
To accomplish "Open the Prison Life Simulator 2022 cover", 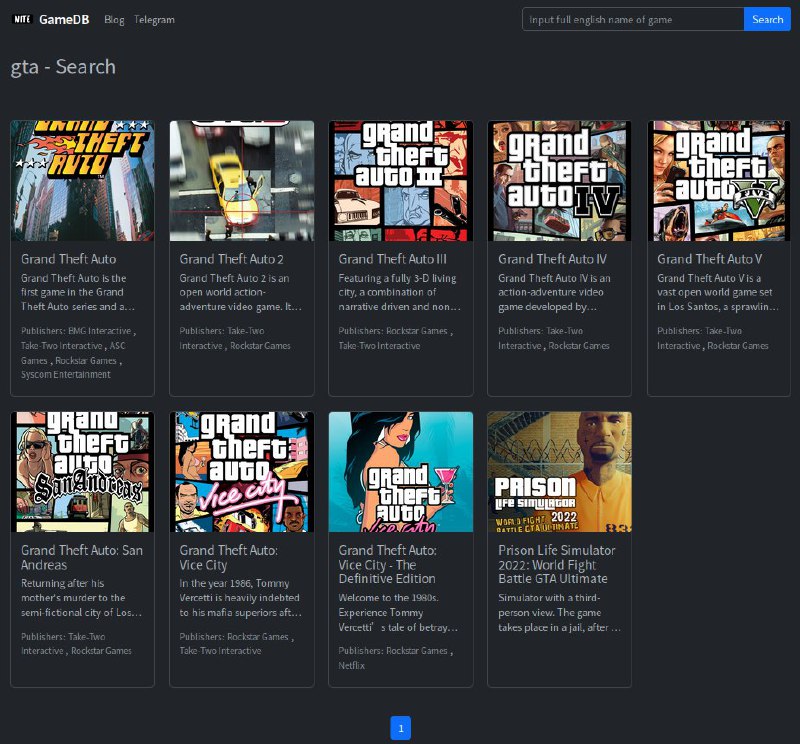I will click(x=560, y=472).
